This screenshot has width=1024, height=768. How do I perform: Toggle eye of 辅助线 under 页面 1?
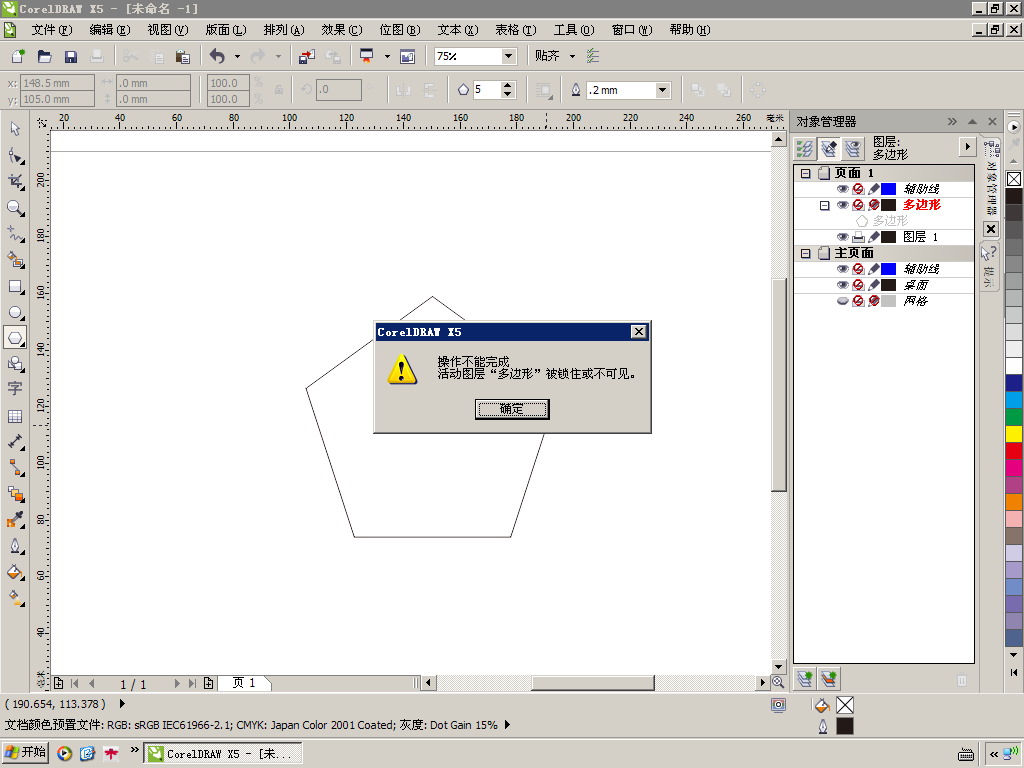(842, 189)
